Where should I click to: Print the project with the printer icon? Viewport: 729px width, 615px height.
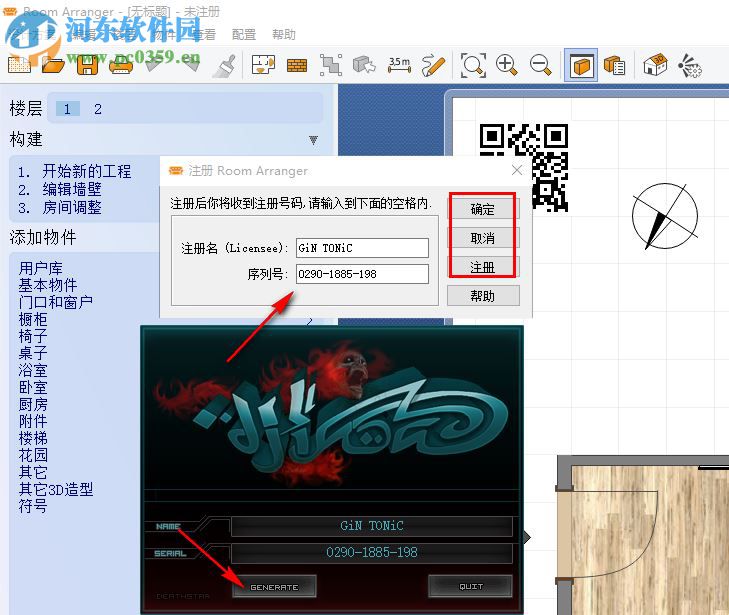coord(121,65)
